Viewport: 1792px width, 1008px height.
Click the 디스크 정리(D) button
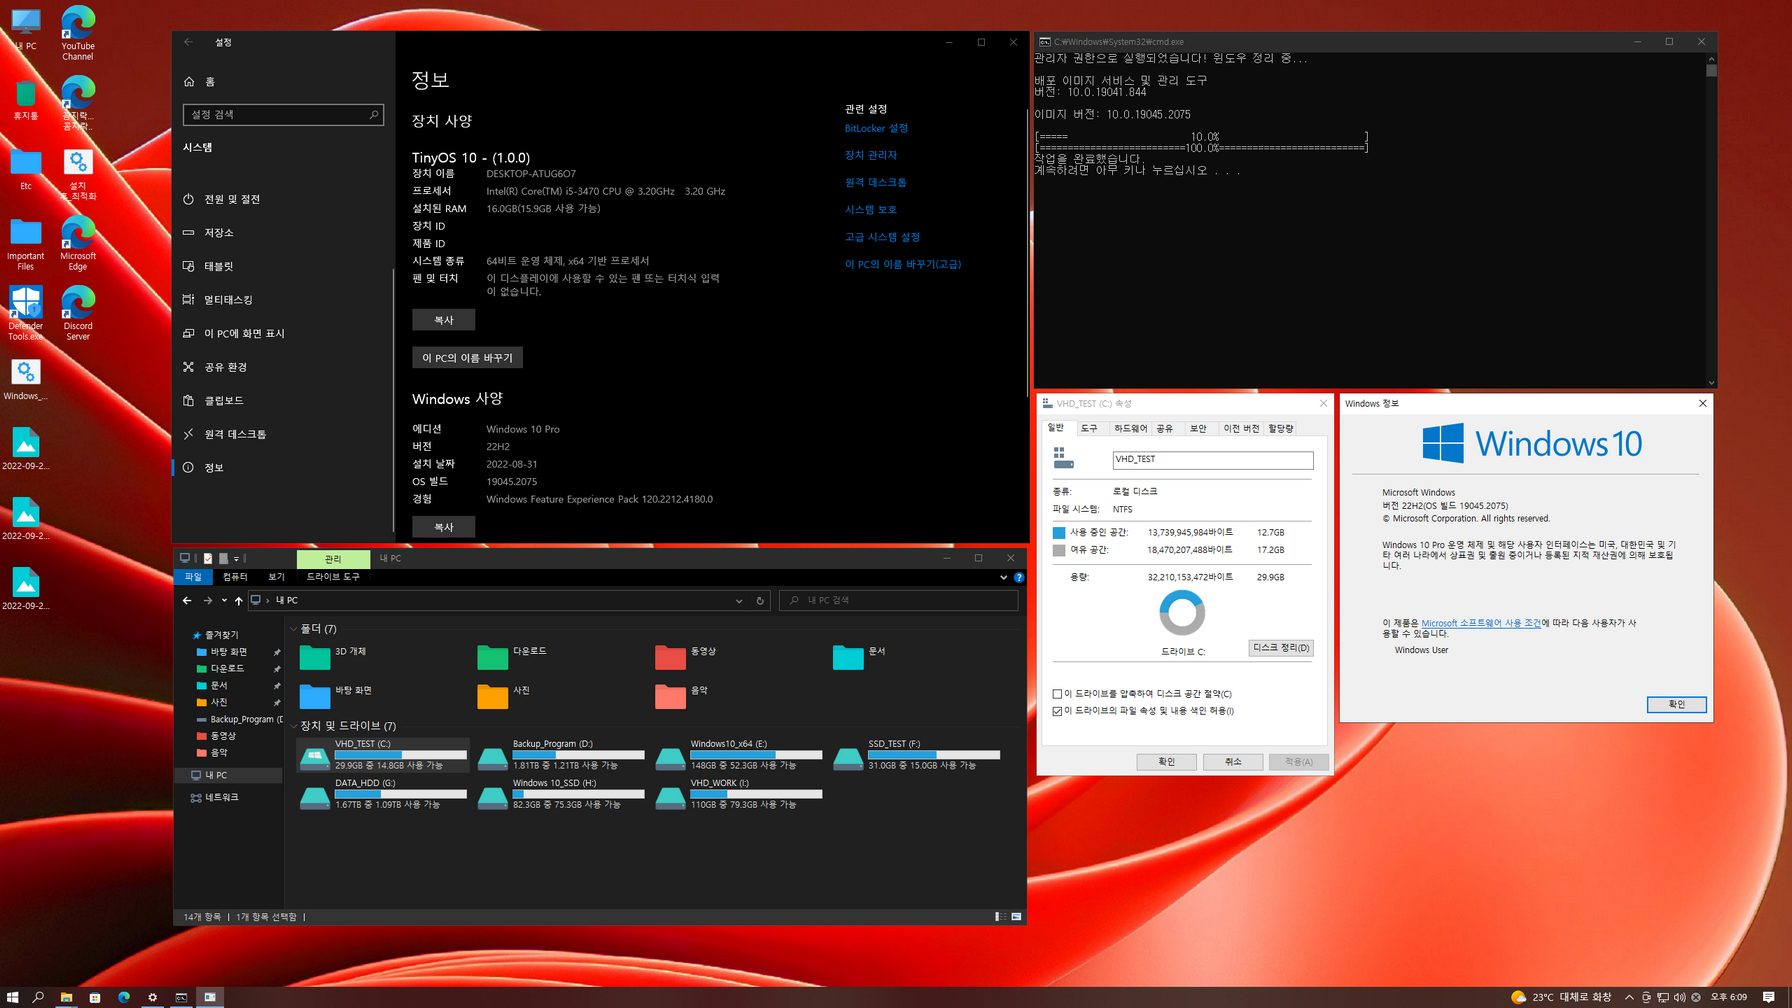pyautogui.click(x=1281, y=648)
